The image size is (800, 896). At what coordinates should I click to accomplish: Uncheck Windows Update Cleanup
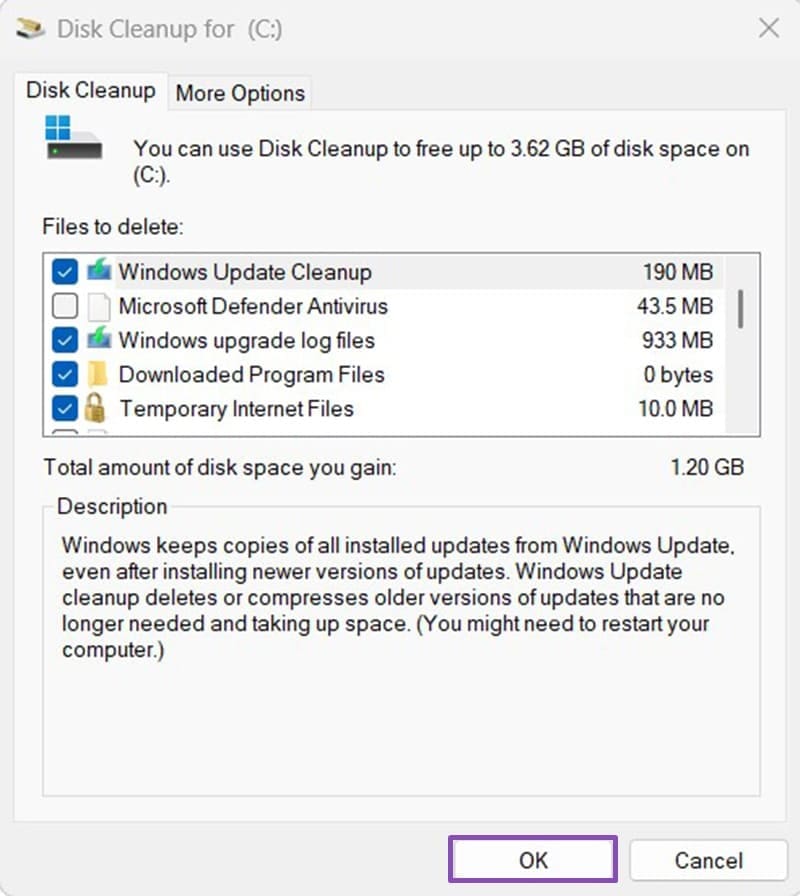point(65,272)
